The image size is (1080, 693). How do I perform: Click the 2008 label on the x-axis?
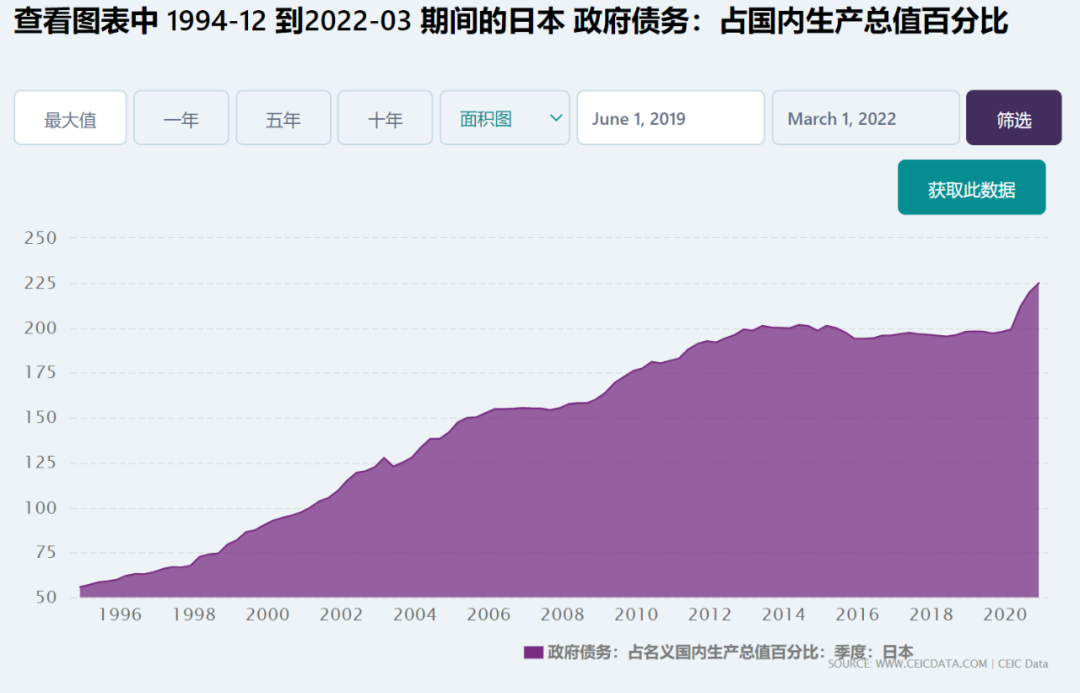click(563, 614)
